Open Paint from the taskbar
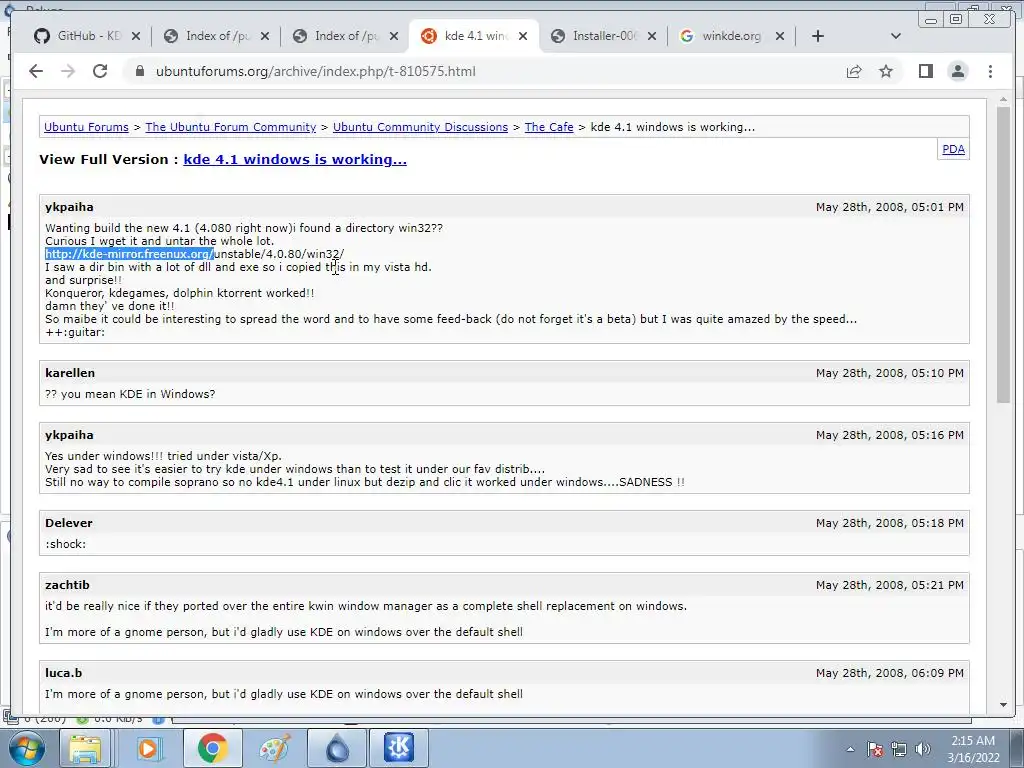The height and width of the screenshot is (768, 1024). click(274, 748)
